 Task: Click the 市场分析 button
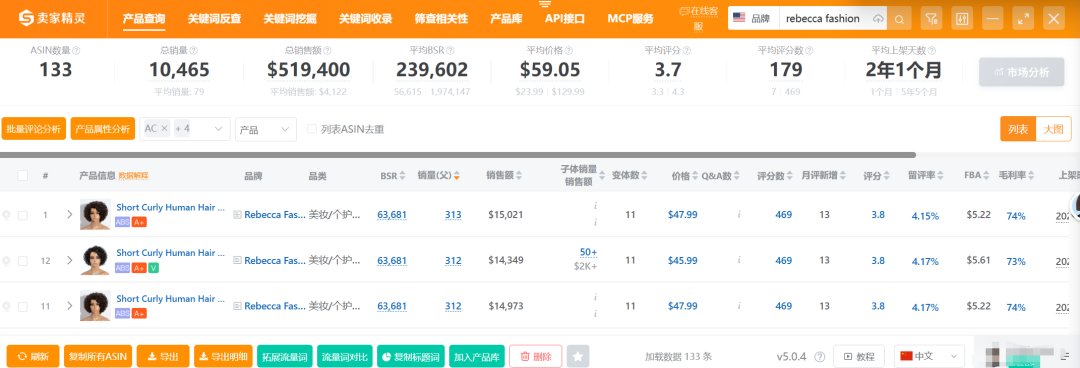coord(1021,72)
